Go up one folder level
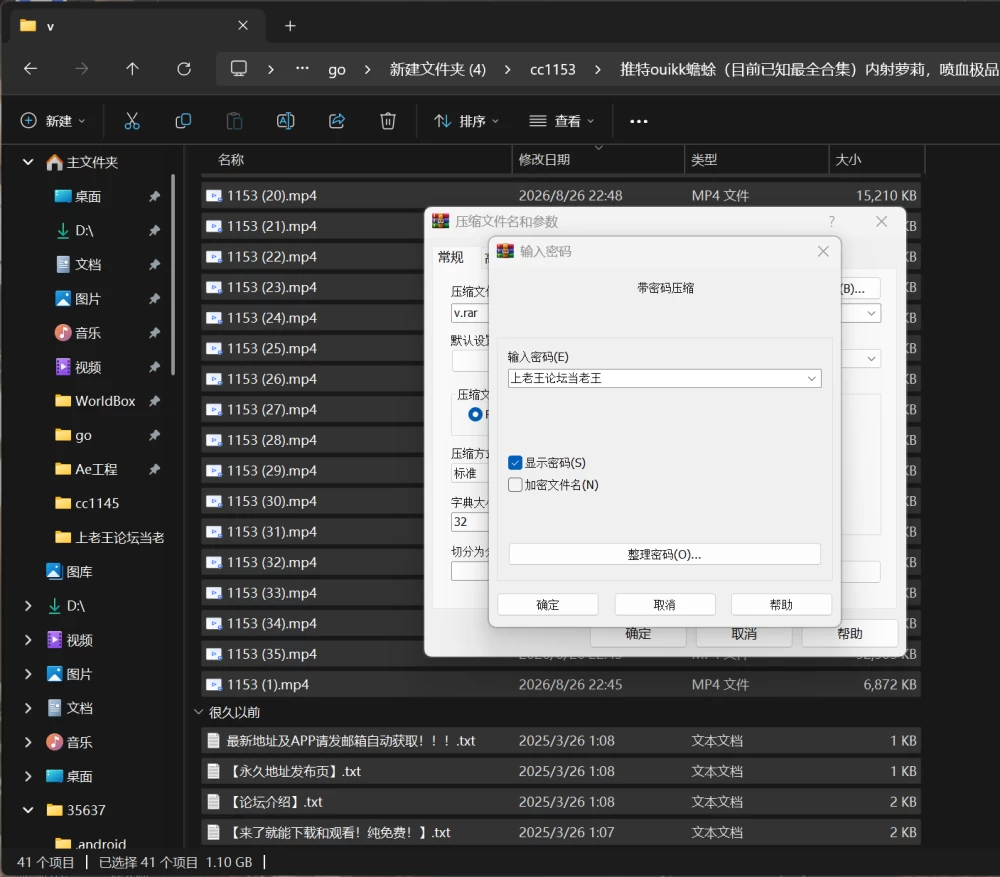Image resolution: width=1000 pixels, height=877 pixels. (132, 69)
